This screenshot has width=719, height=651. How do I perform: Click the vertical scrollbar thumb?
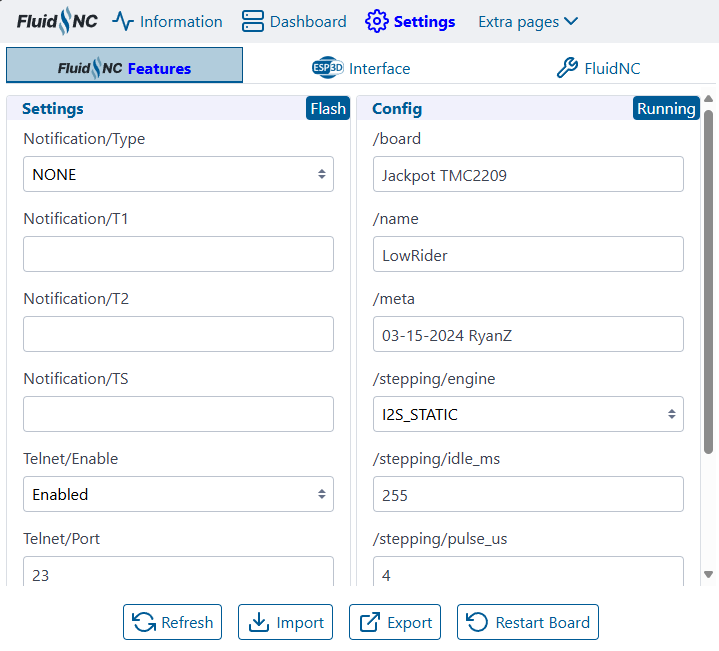point(708,282)
